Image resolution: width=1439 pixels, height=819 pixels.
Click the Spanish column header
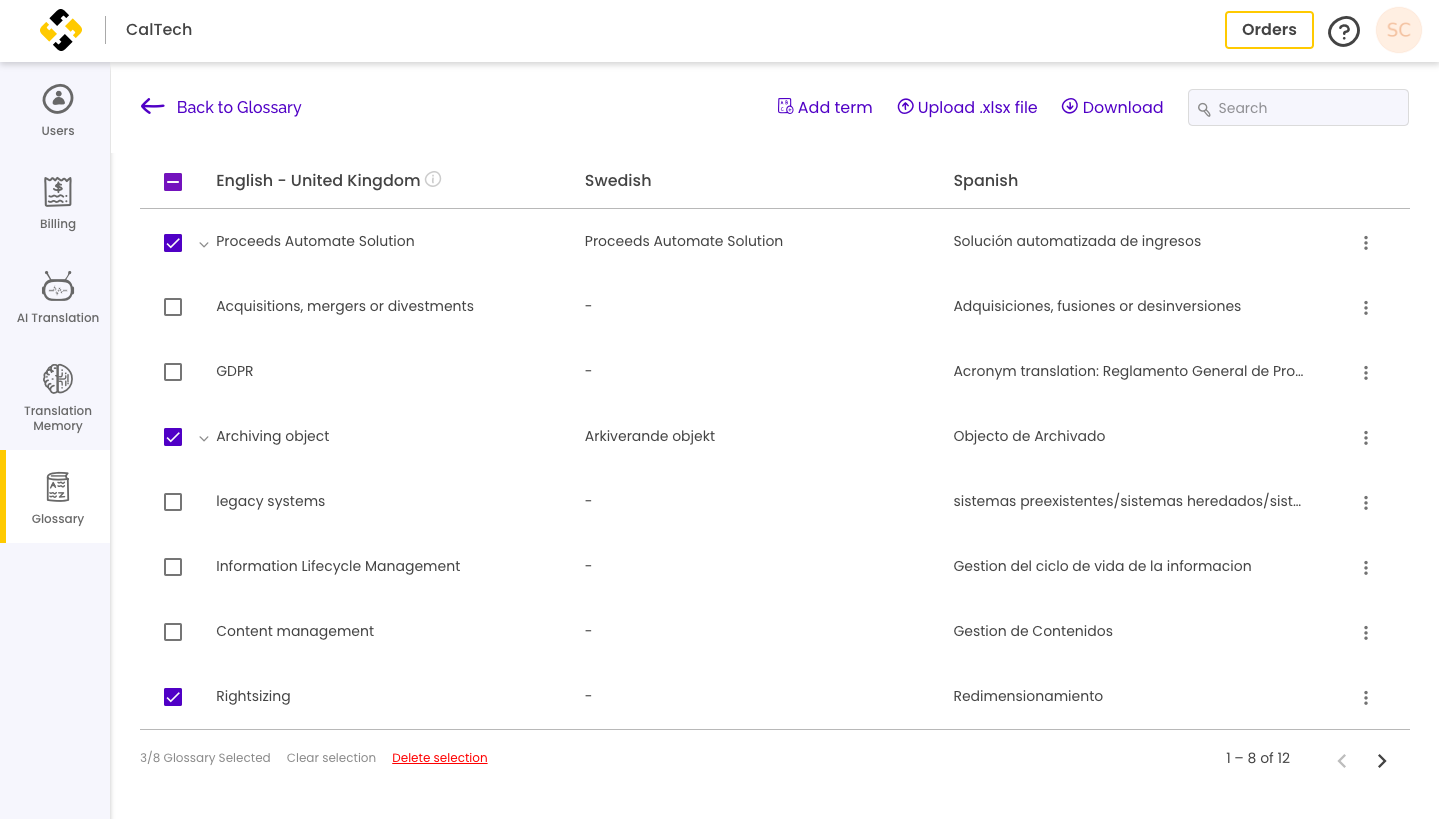(986, 181)
